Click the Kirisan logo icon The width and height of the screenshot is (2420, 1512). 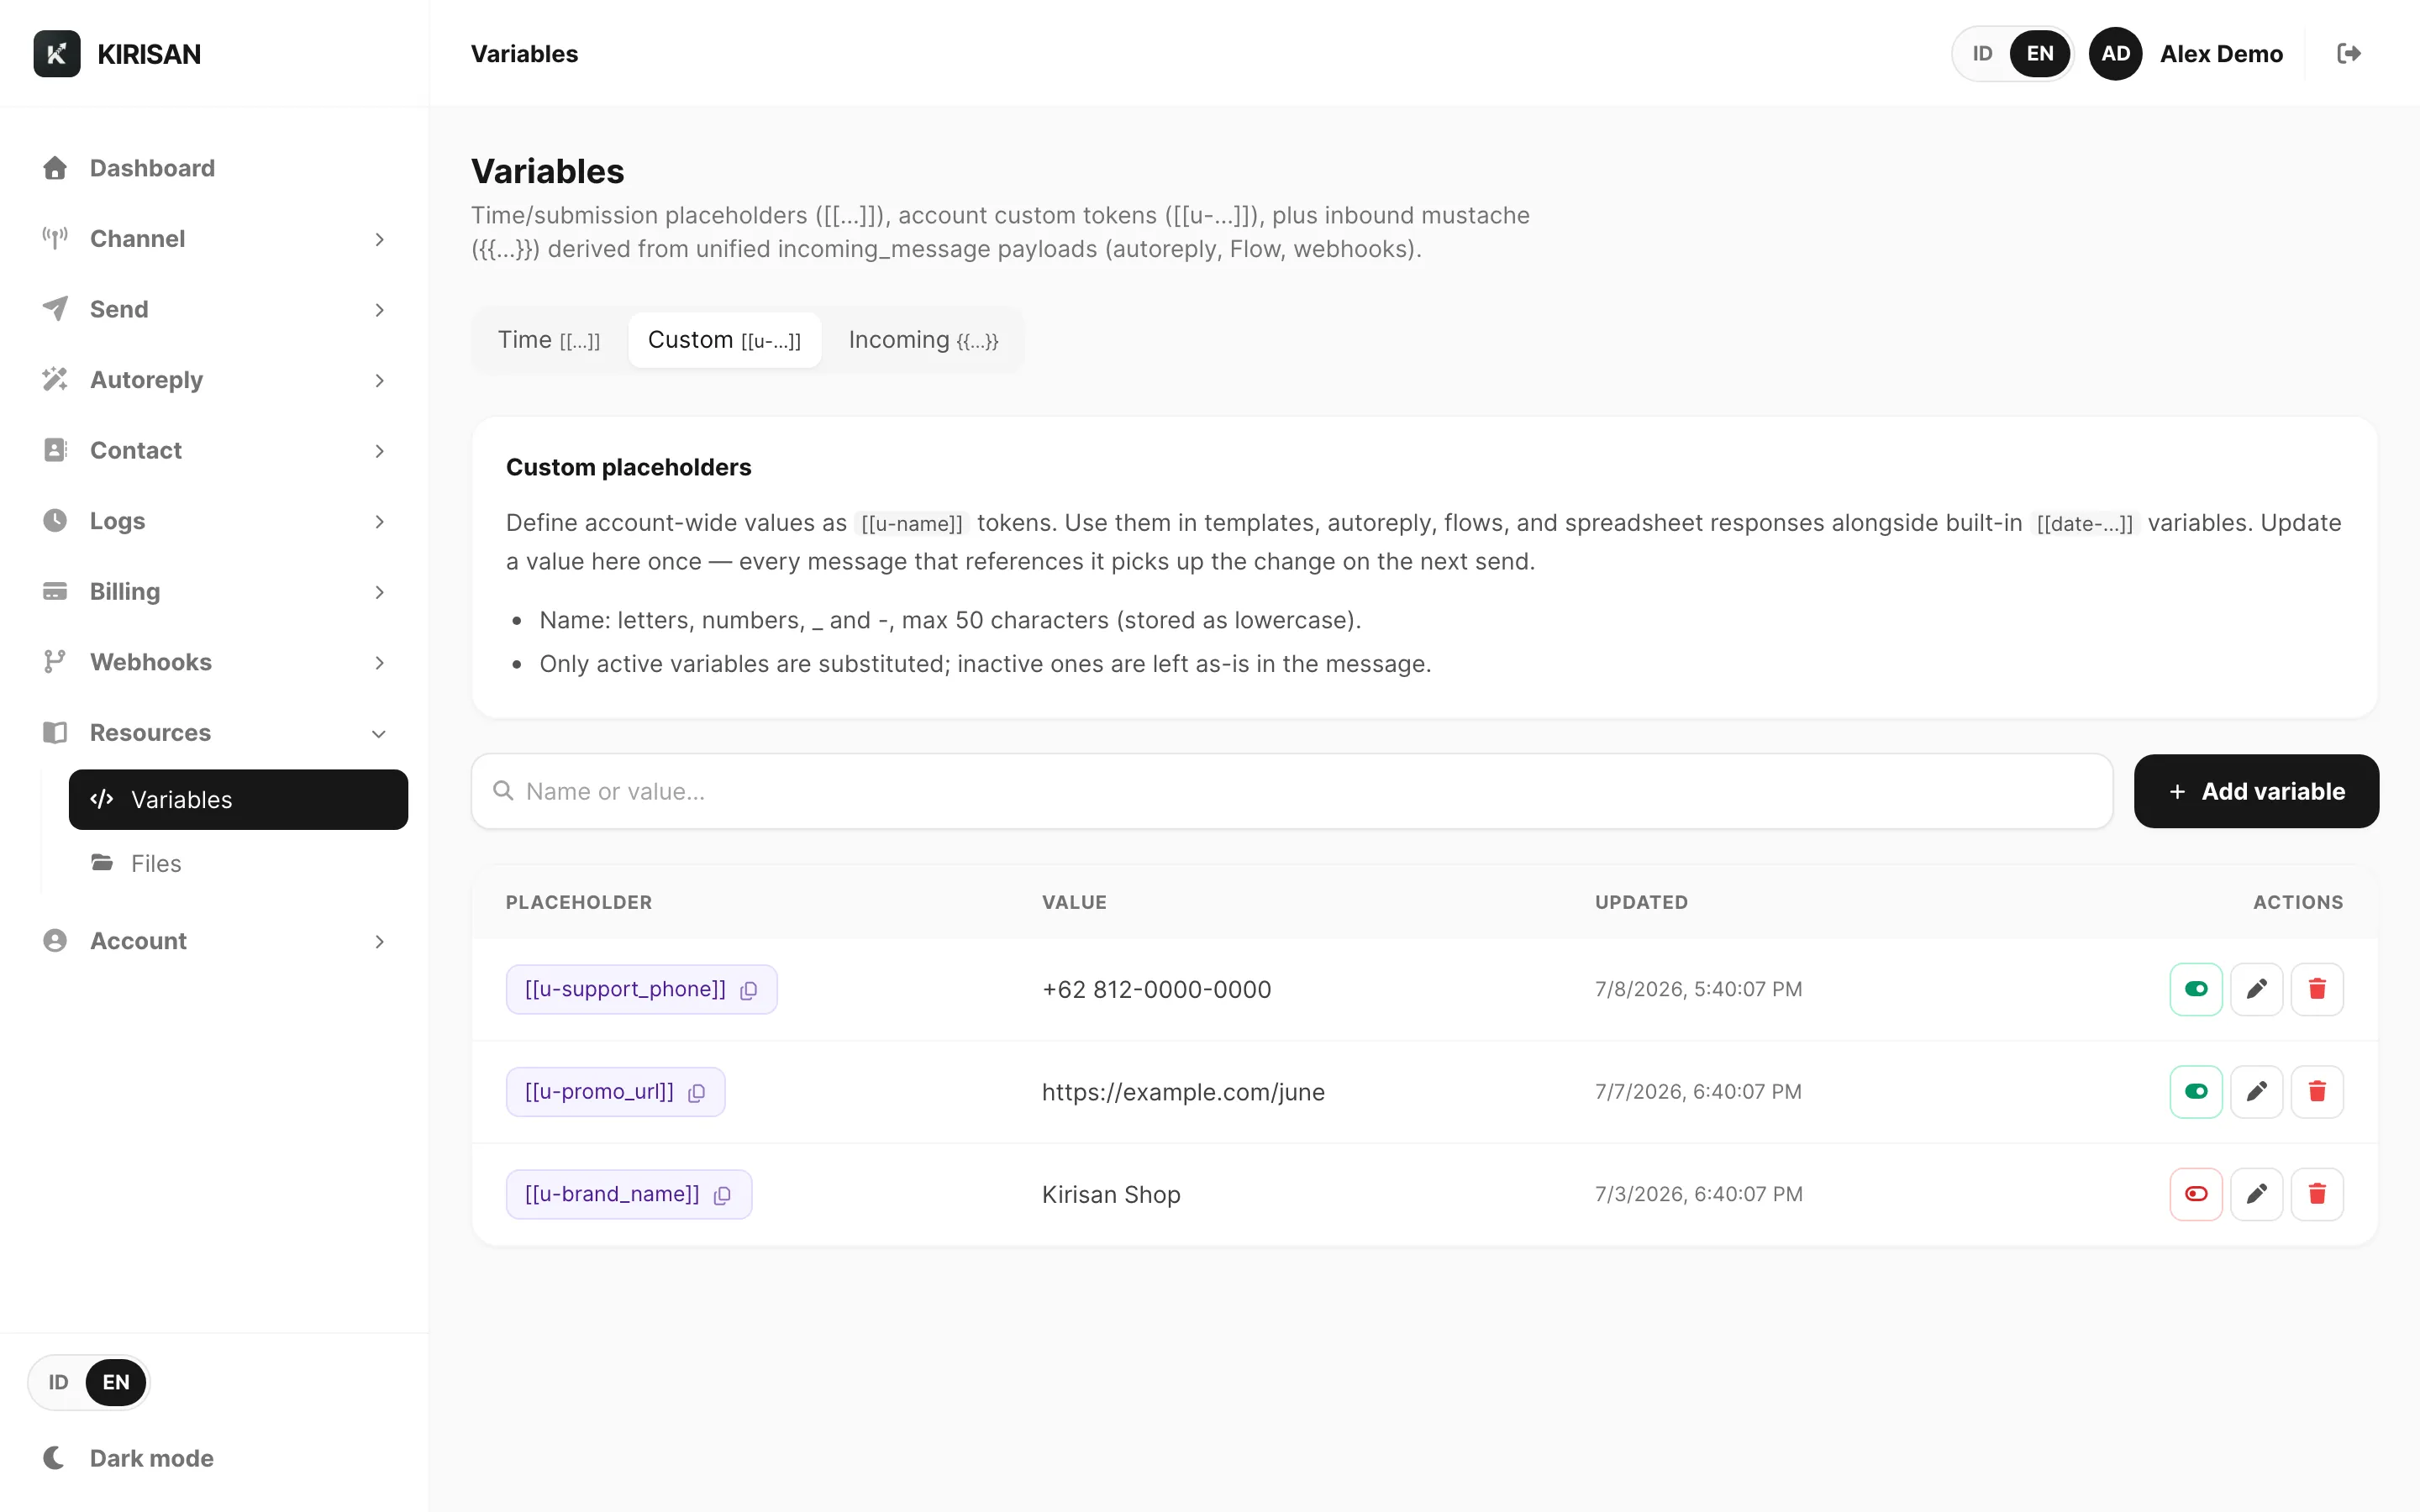coord(57,54)
